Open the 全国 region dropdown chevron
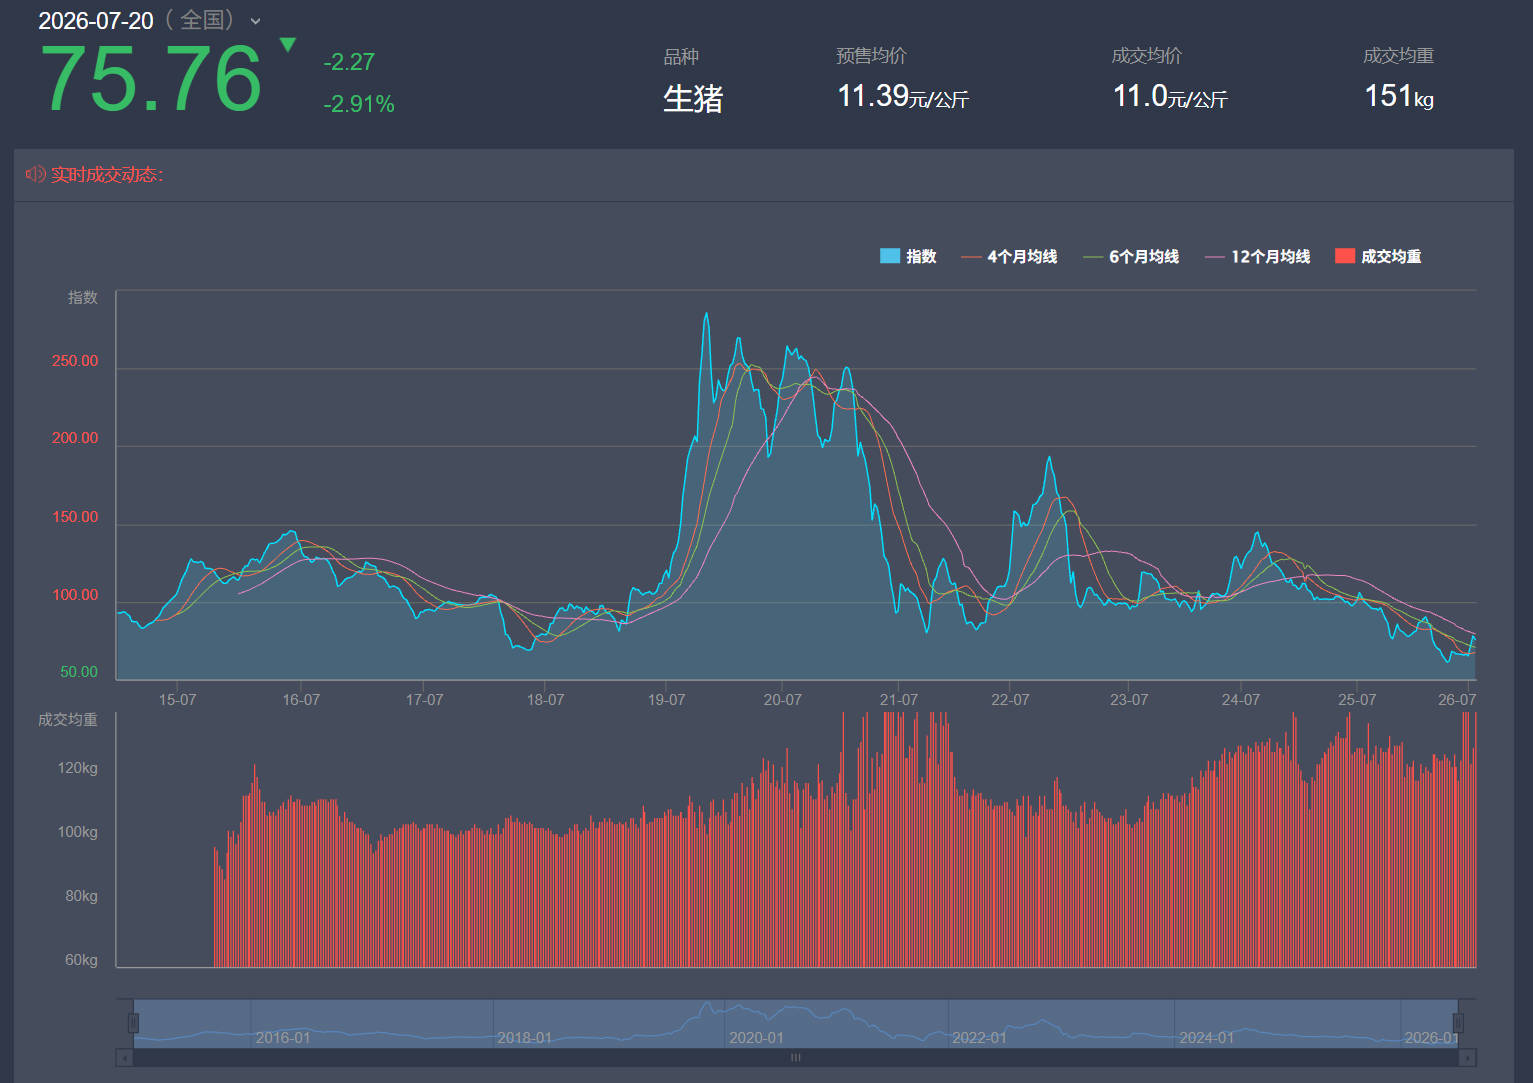 (255, 21)
